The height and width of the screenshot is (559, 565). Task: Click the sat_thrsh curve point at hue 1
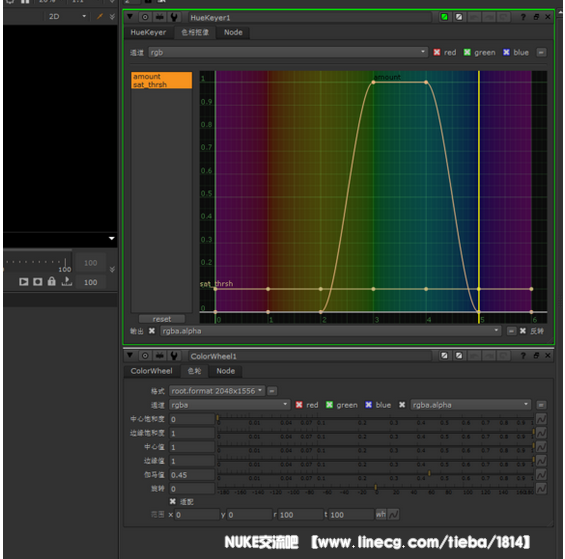coord(268,289)
